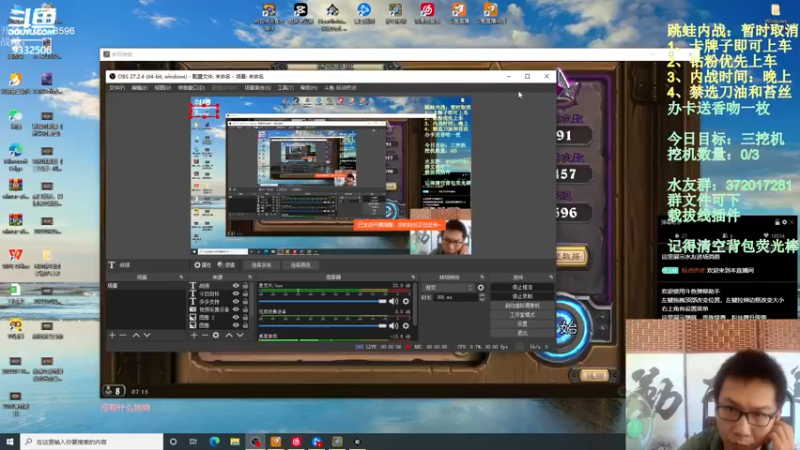
Task: Click the Windows taskbar search box
Action: (92, 441)
